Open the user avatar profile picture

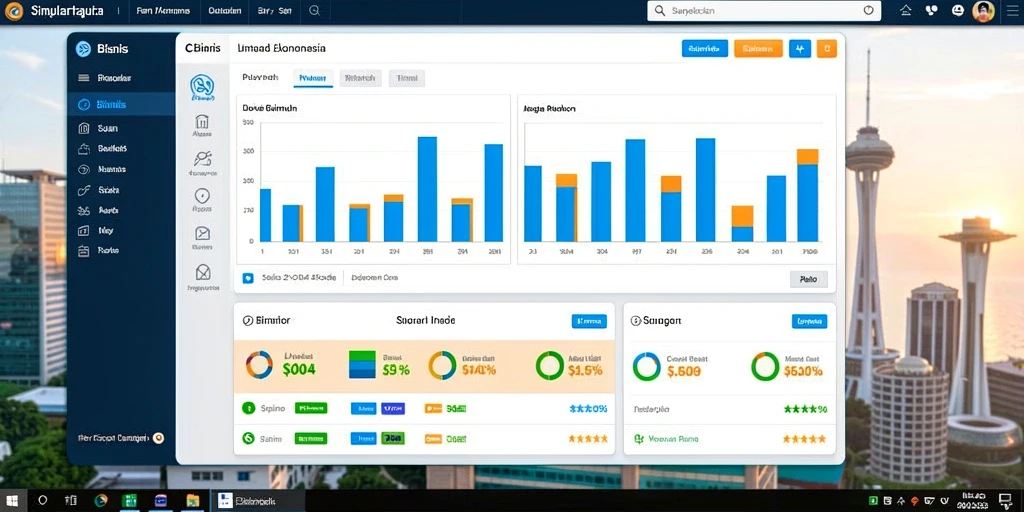983,10
